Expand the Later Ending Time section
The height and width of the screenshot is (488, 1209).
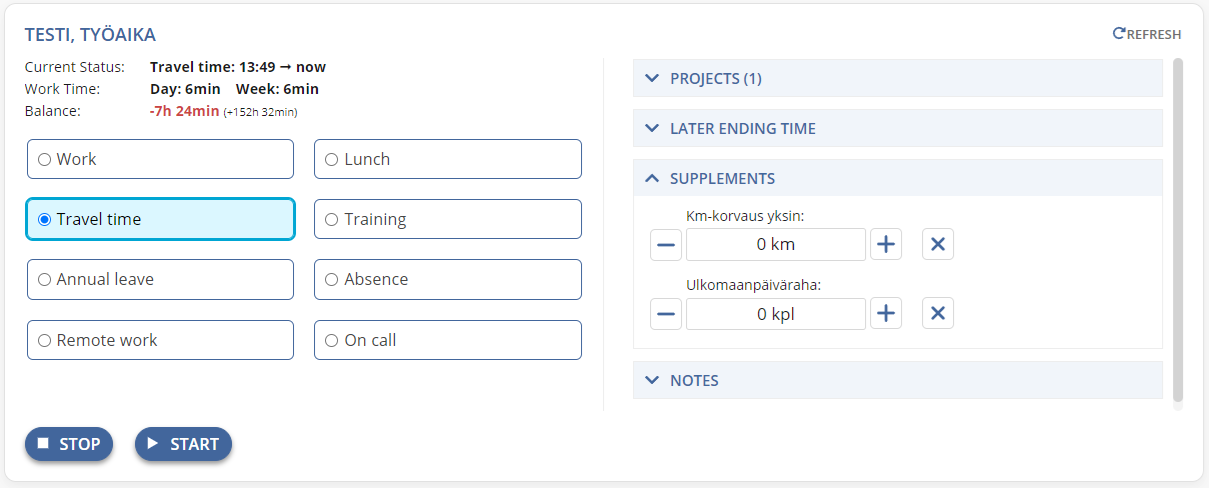(x=898, y=128)
